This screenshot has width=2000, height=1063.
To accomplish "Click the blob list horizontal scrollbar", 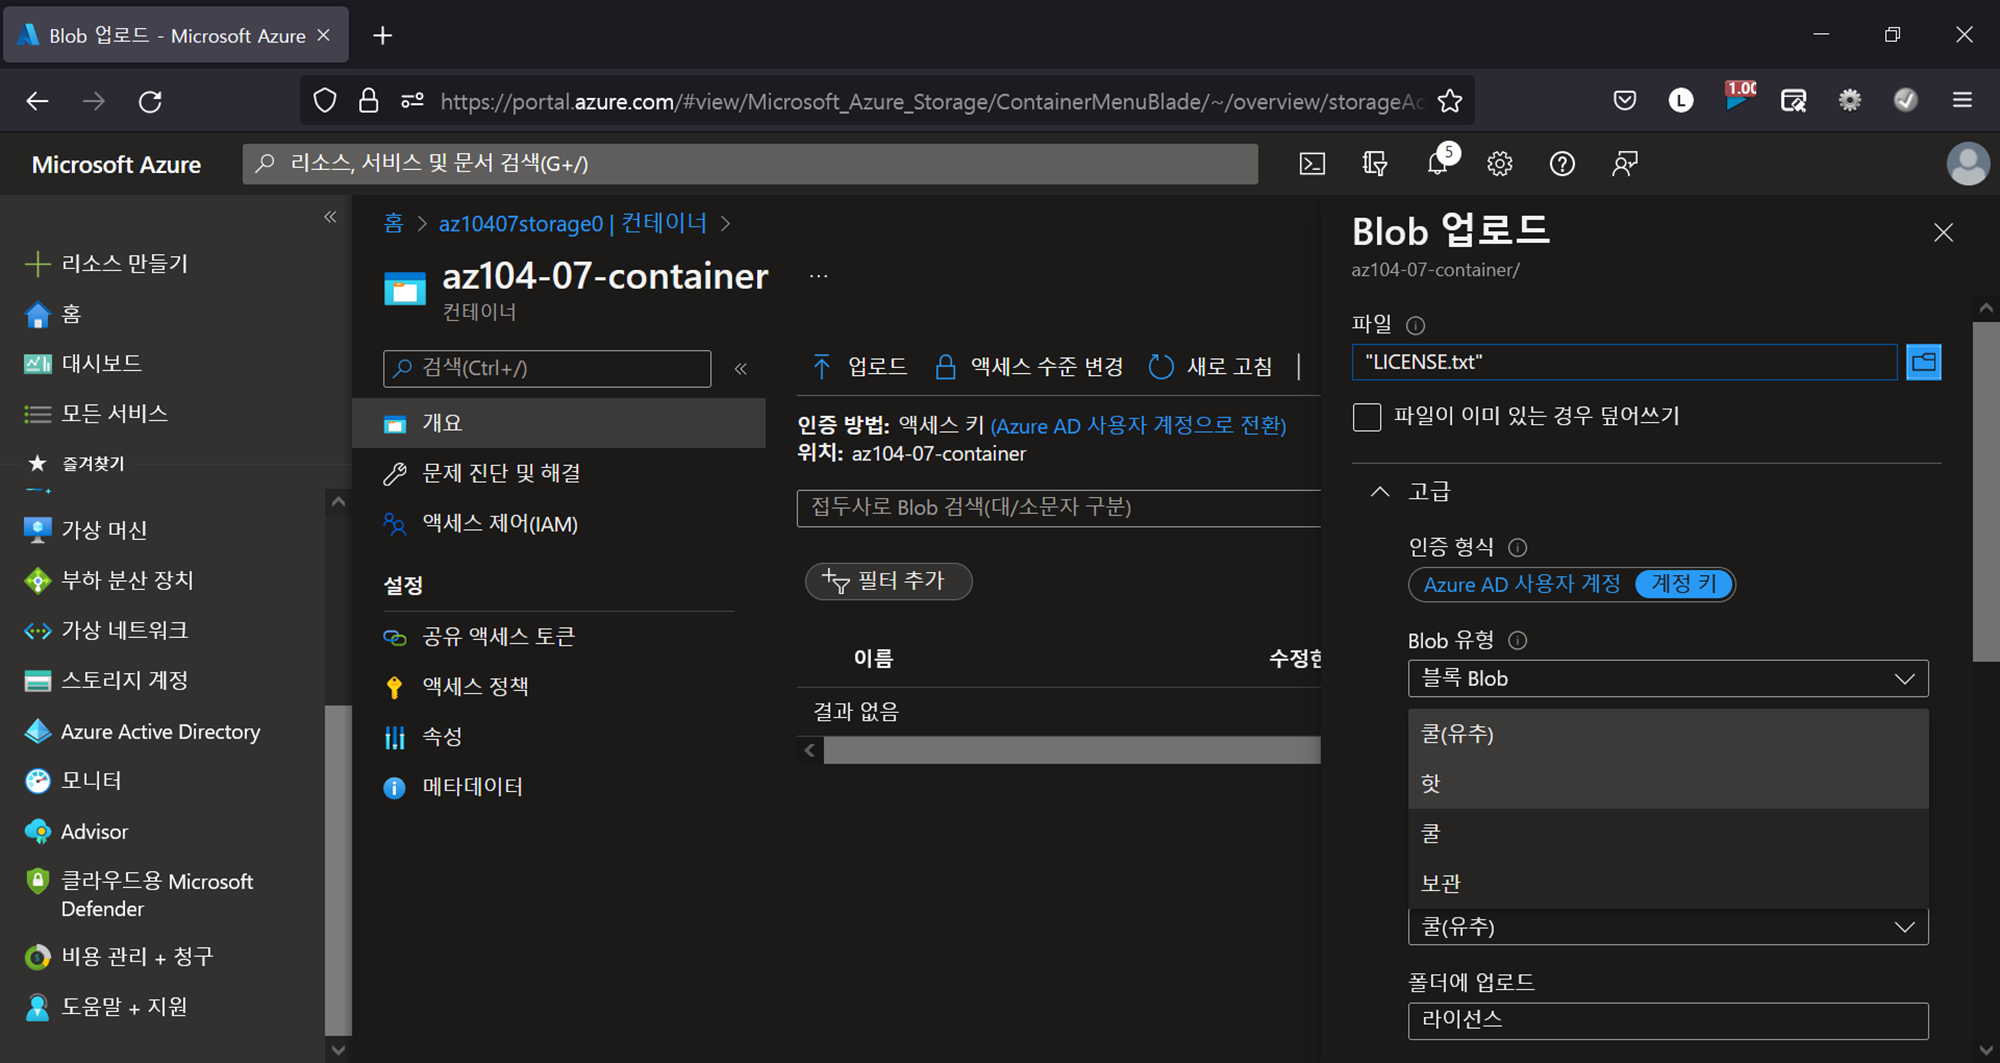I will click(1071, 750).
